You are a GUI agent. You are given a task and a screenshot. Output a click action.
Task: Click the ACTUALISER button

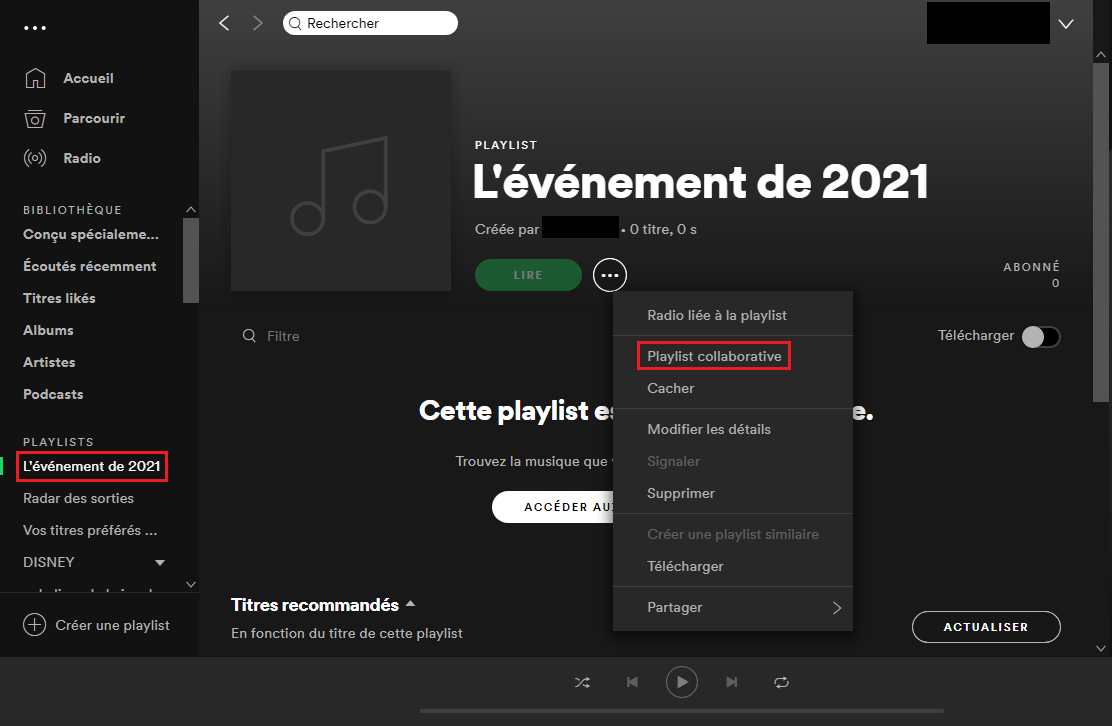(x=986, y=627)
